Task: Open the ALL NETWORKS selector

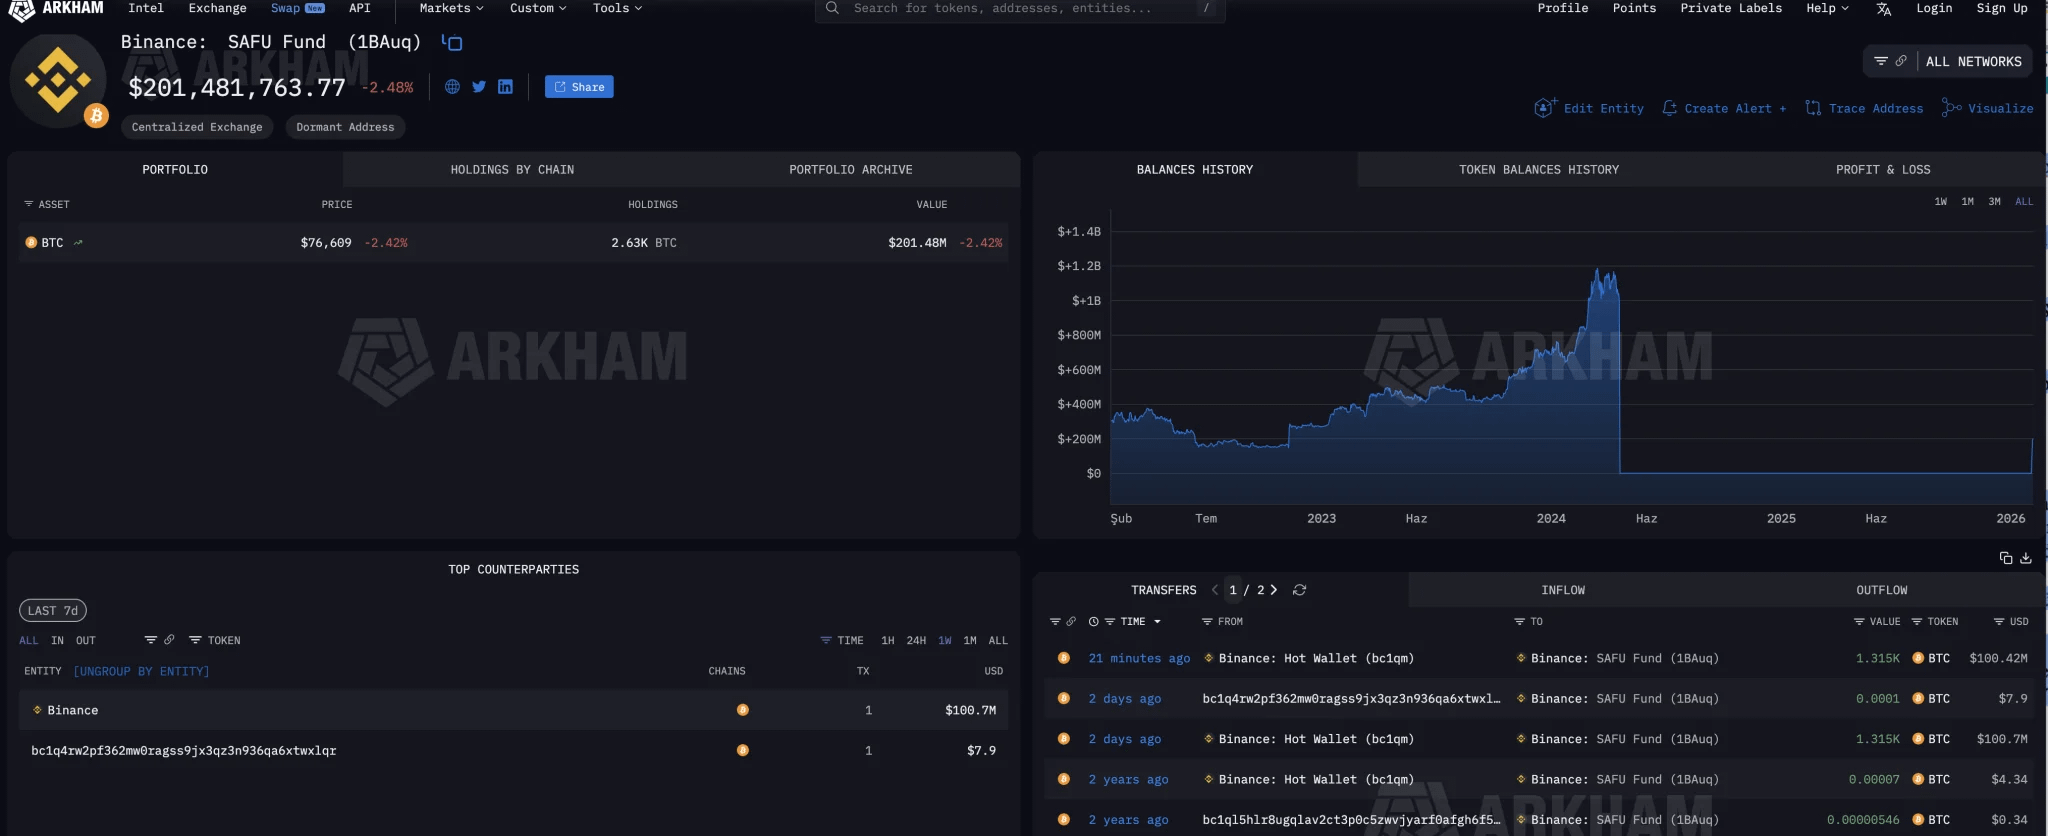Action: pos(1974,61)
